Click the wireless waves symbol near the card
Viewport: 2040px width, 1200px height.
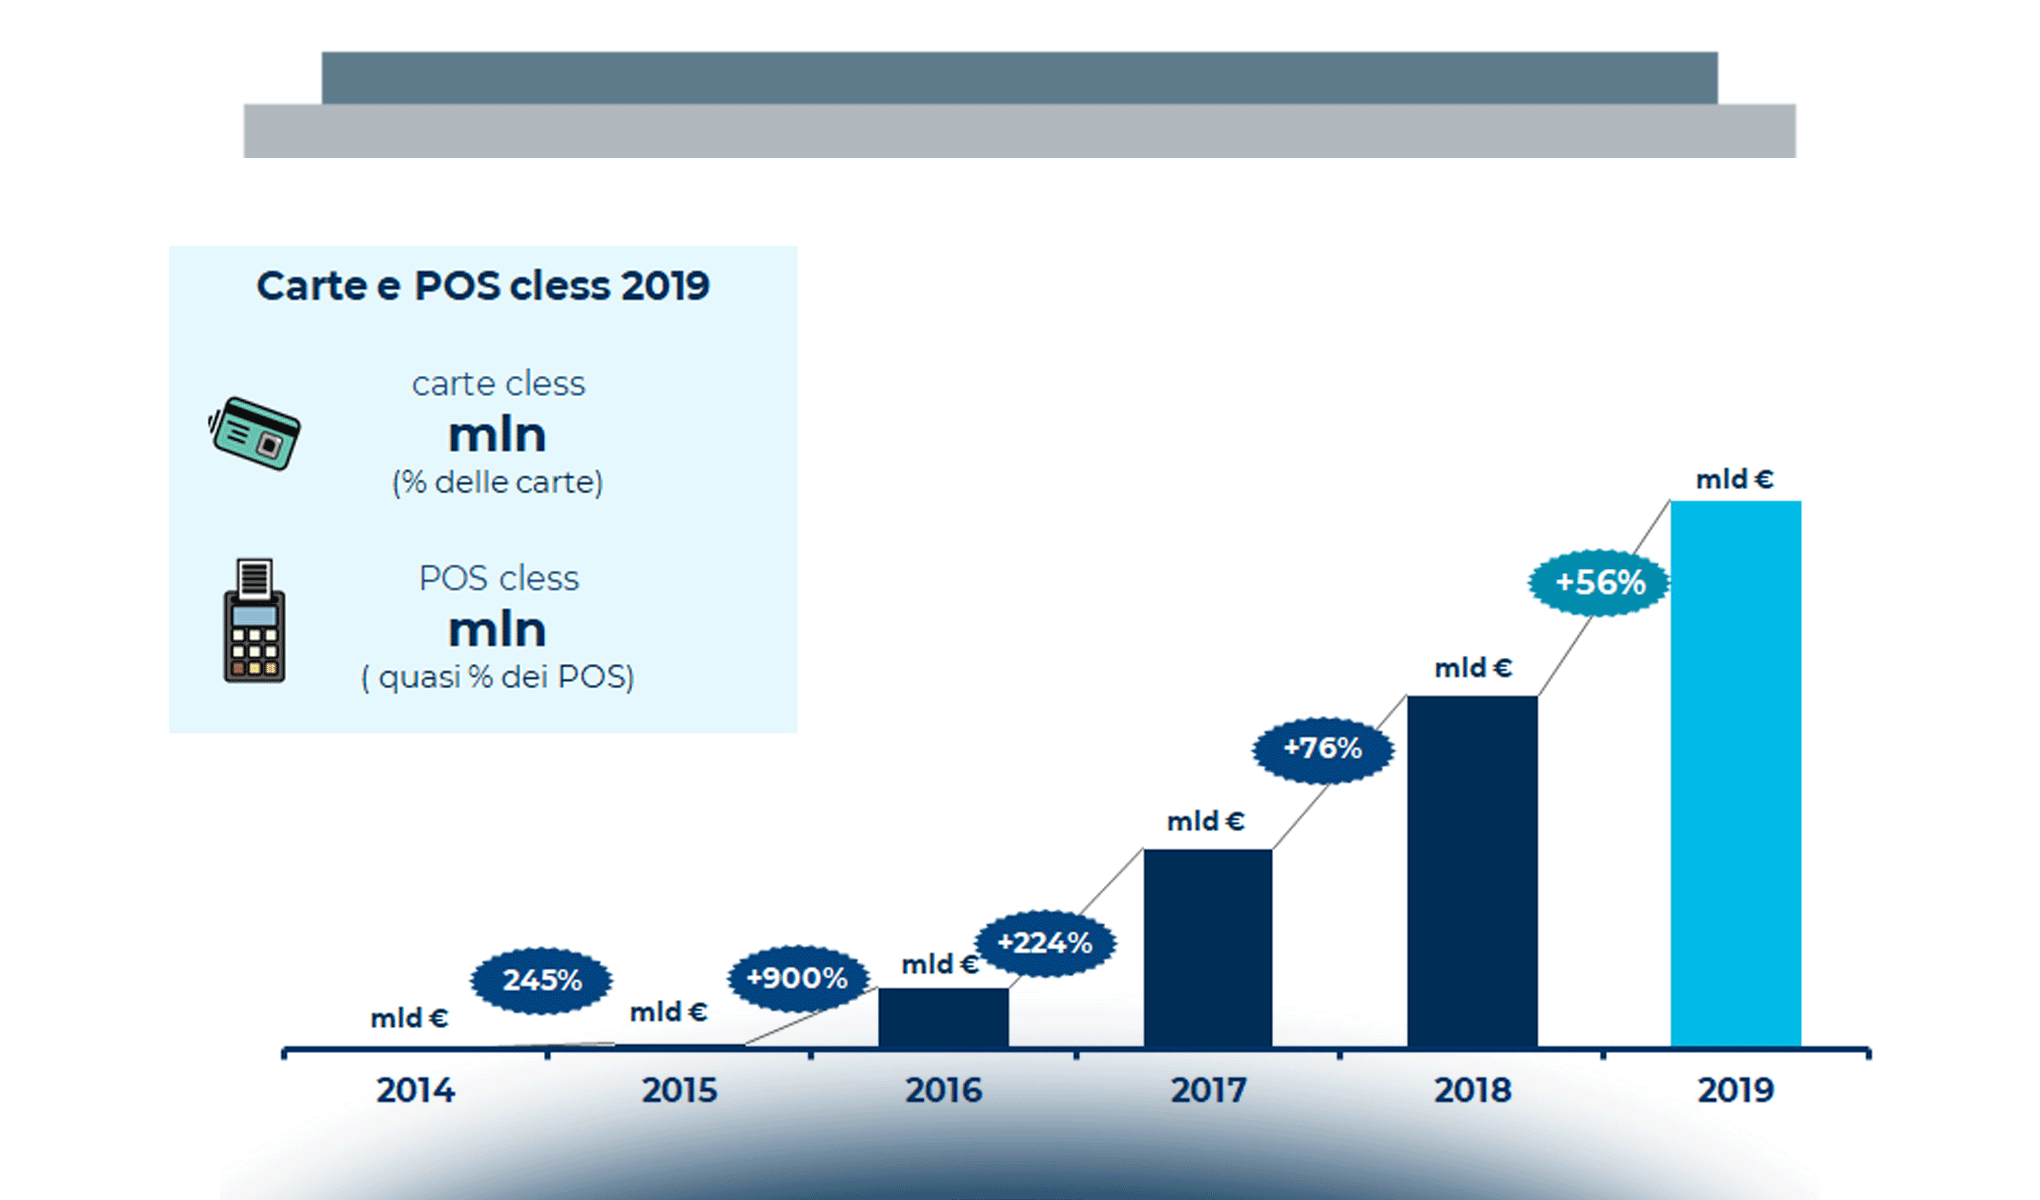point(216,420)
